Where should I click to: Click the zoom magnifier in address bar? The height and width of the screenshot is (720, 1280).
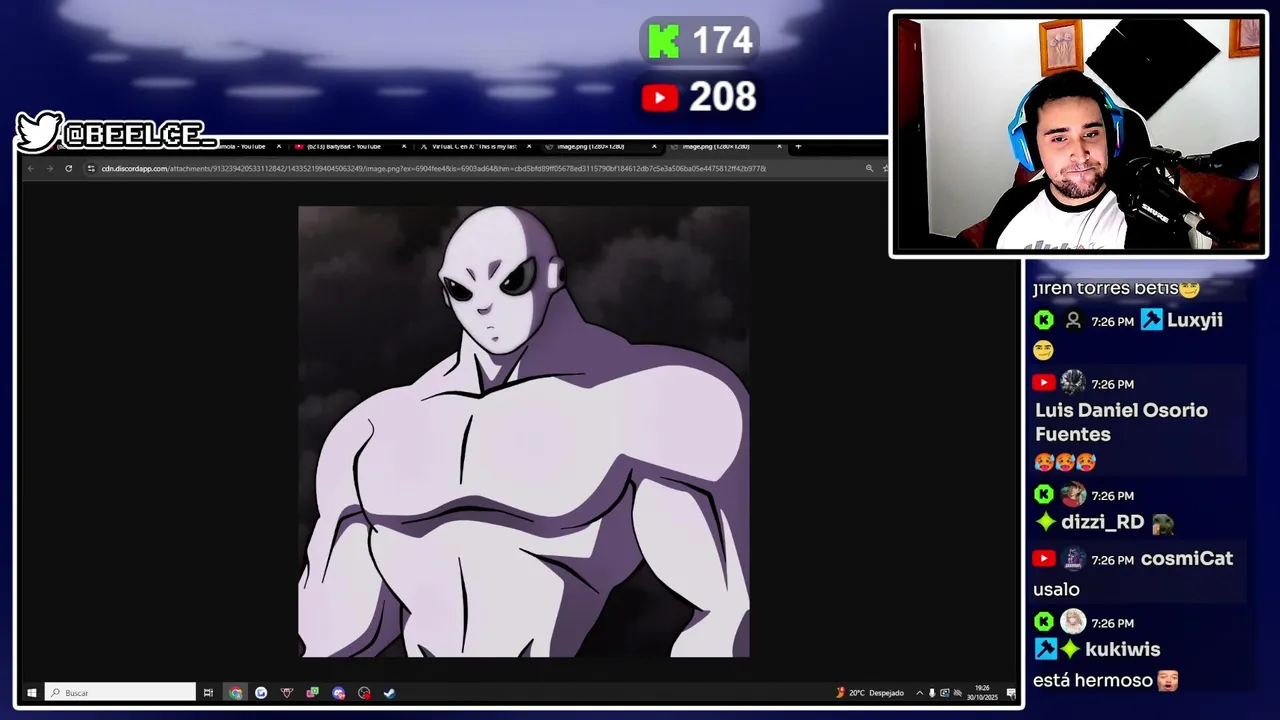tap(869, 168)
